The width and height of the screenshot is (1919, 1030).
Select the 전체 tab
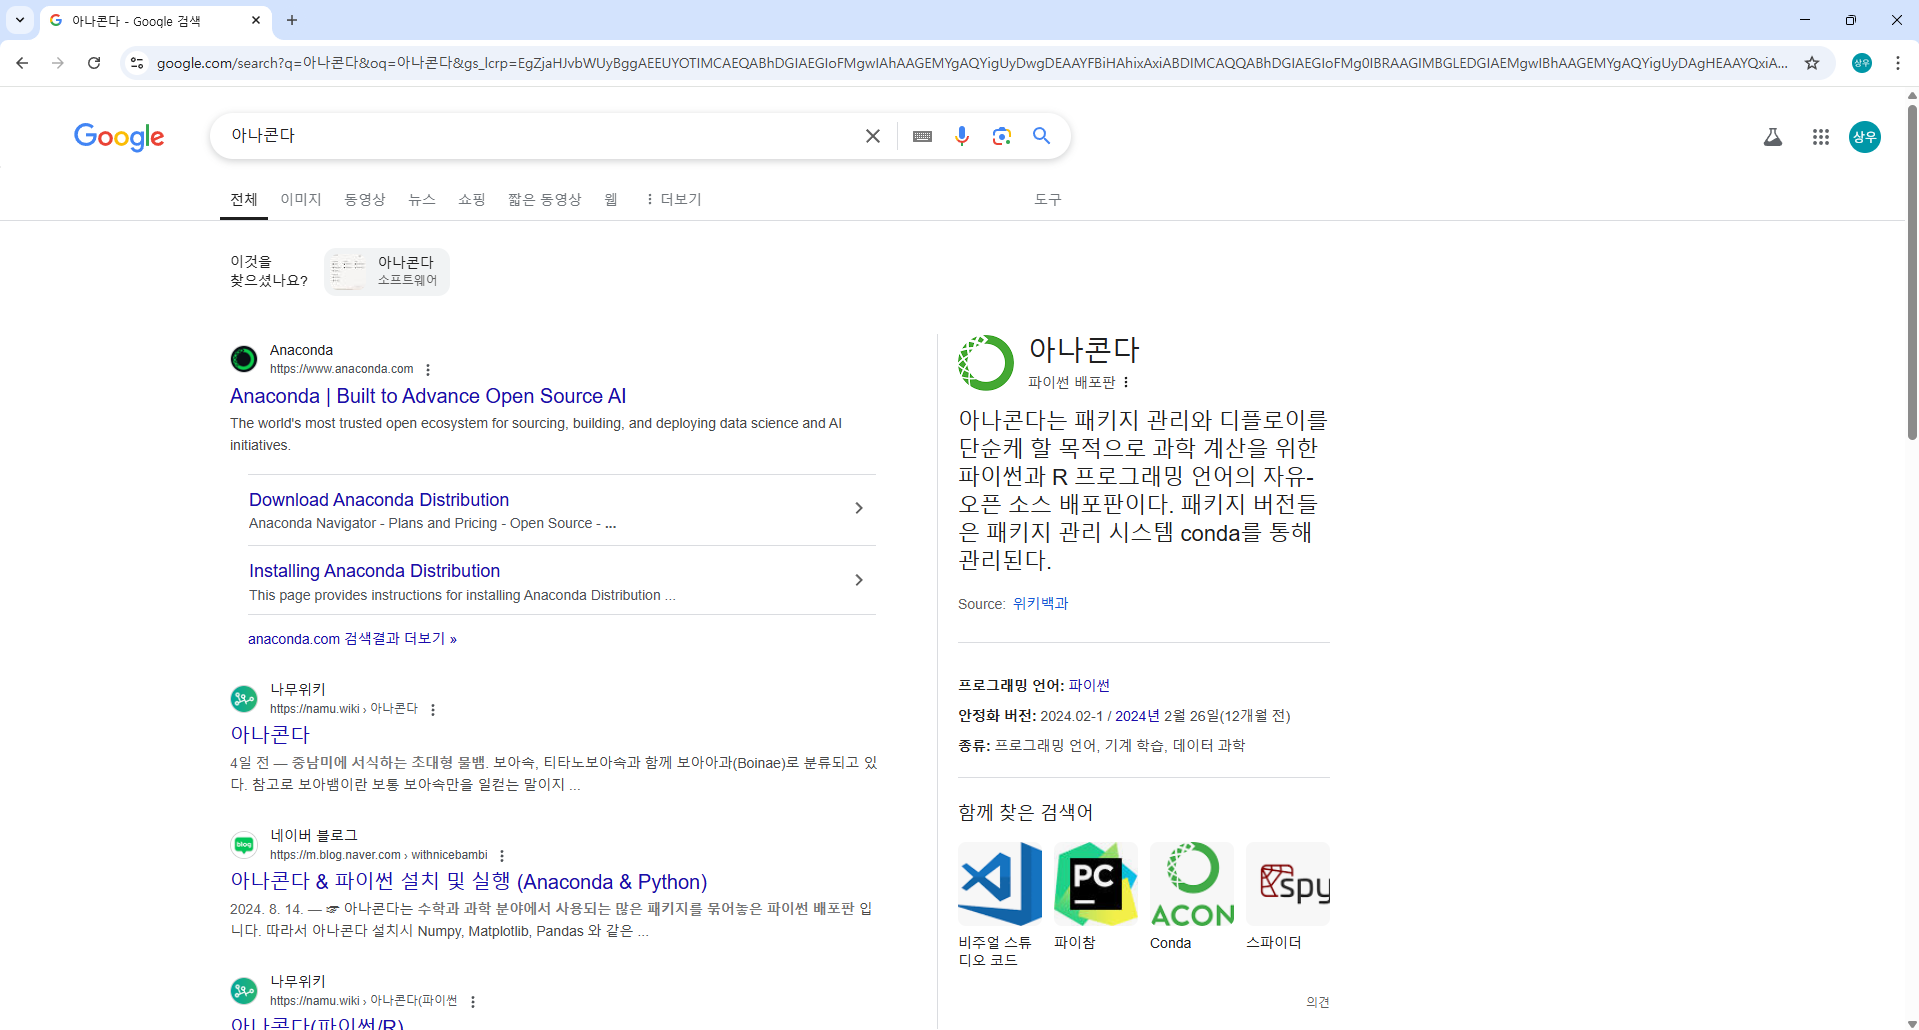coord(244,199)
